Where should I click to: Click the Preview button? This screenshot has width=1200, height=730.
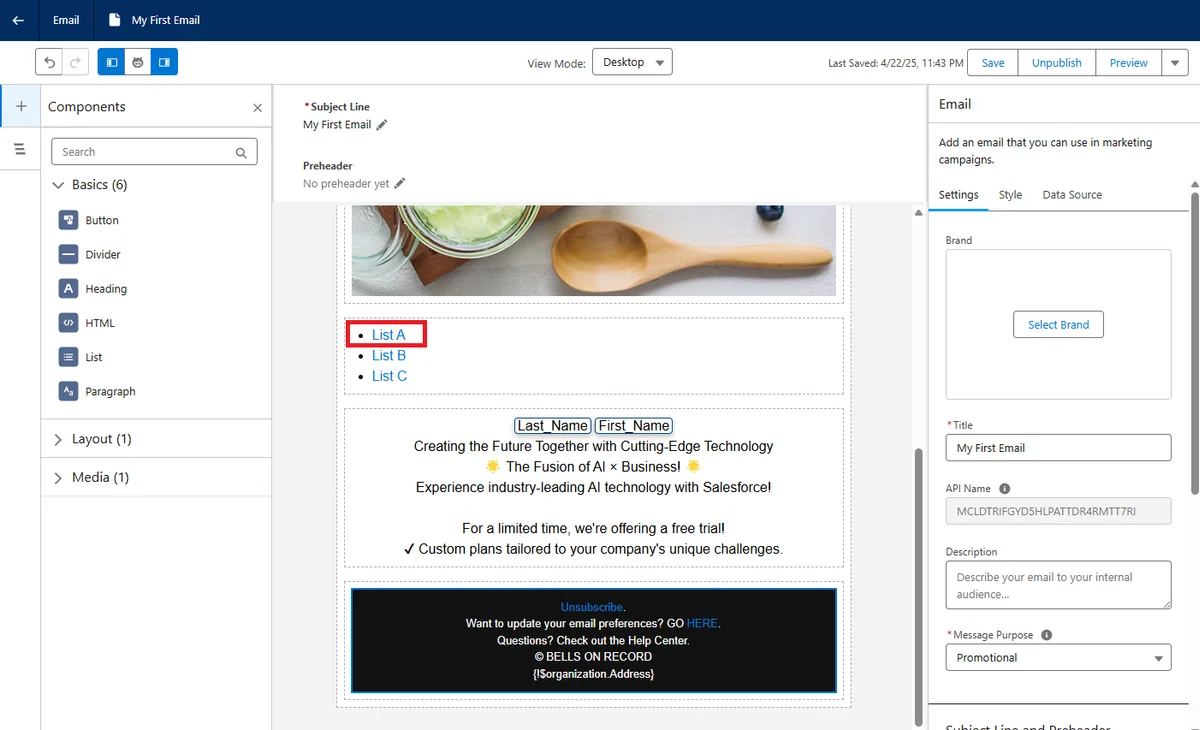[x=1129, y=62]
